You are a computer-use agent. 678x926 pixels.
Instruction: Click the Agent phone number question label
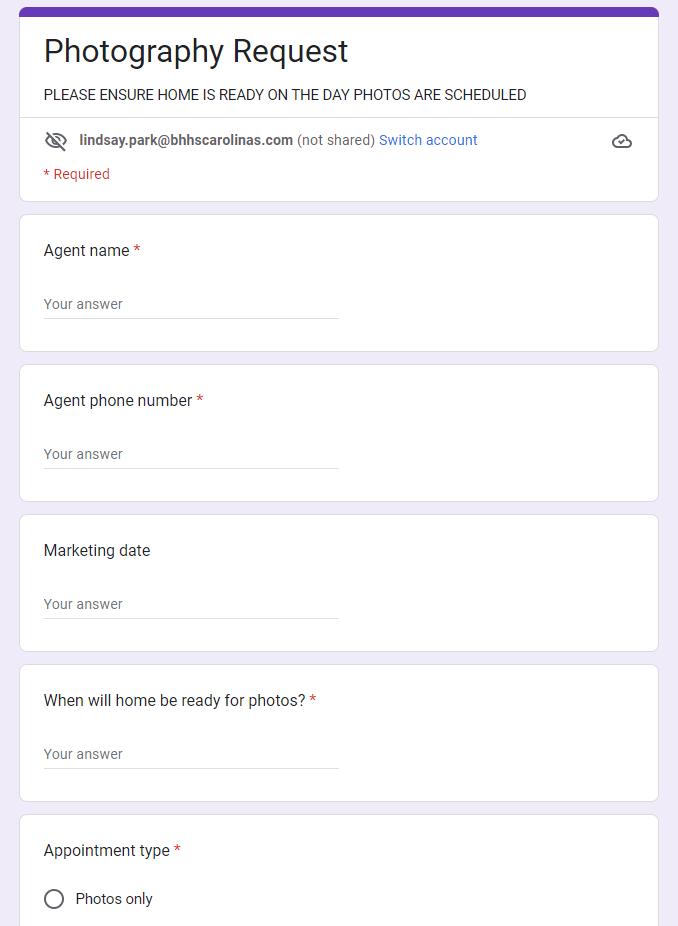click(x=118, y=400)
